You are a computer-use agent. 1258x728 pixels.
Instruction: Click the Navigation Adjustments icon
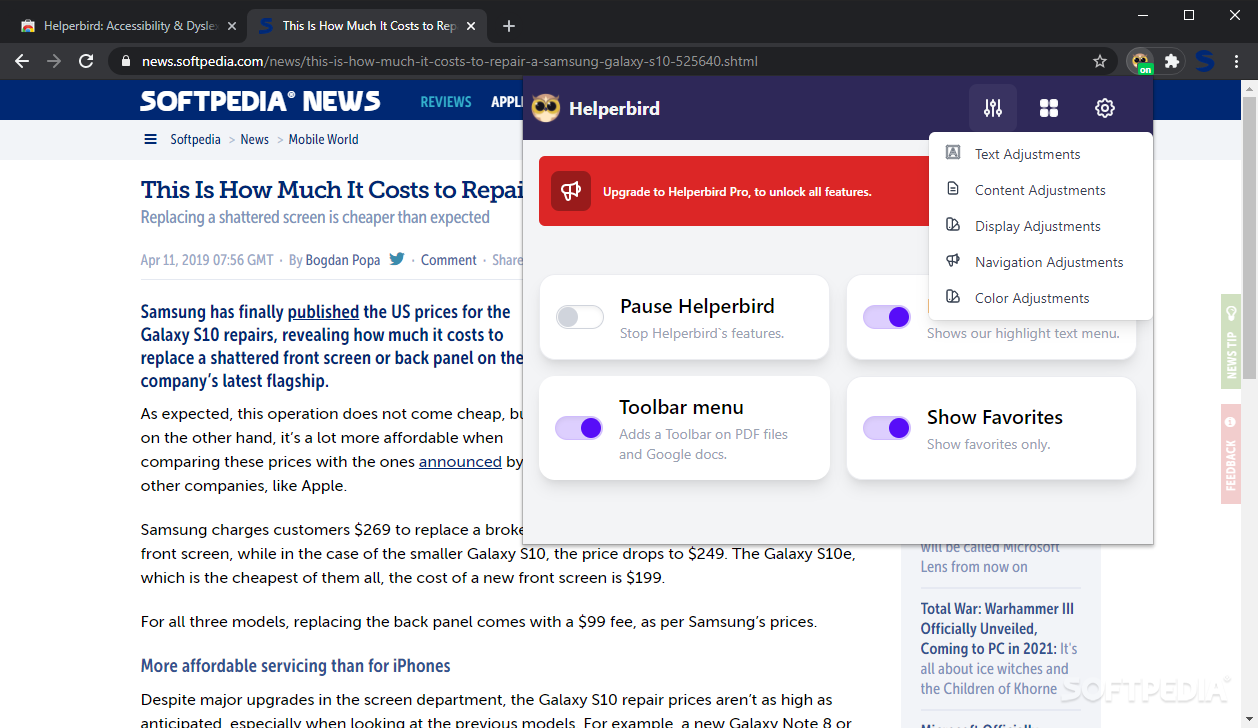[953, 261]
